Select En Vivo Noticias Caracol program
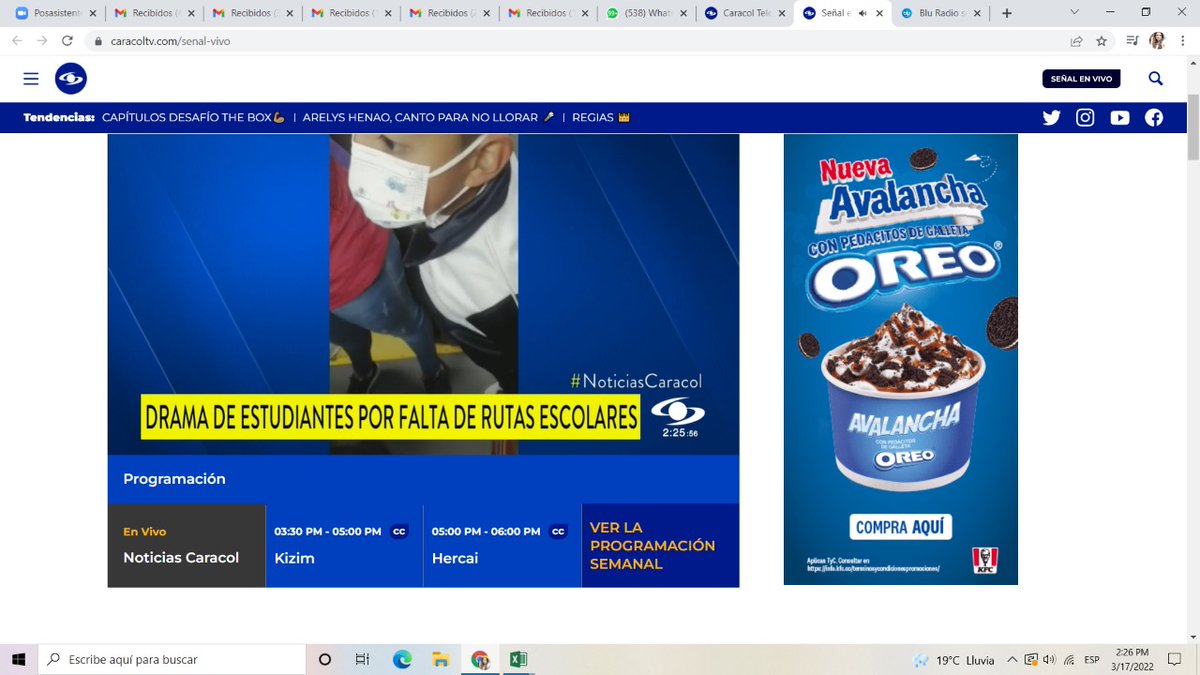This screenshot has width=1200, height=675. [x=186, y=546]
